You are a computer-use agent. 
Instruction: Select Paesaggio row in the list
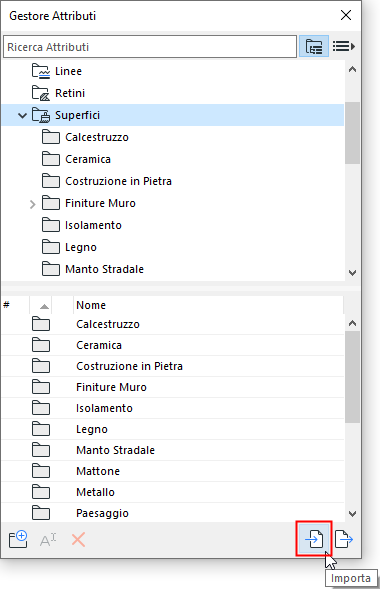coord(173,513)
